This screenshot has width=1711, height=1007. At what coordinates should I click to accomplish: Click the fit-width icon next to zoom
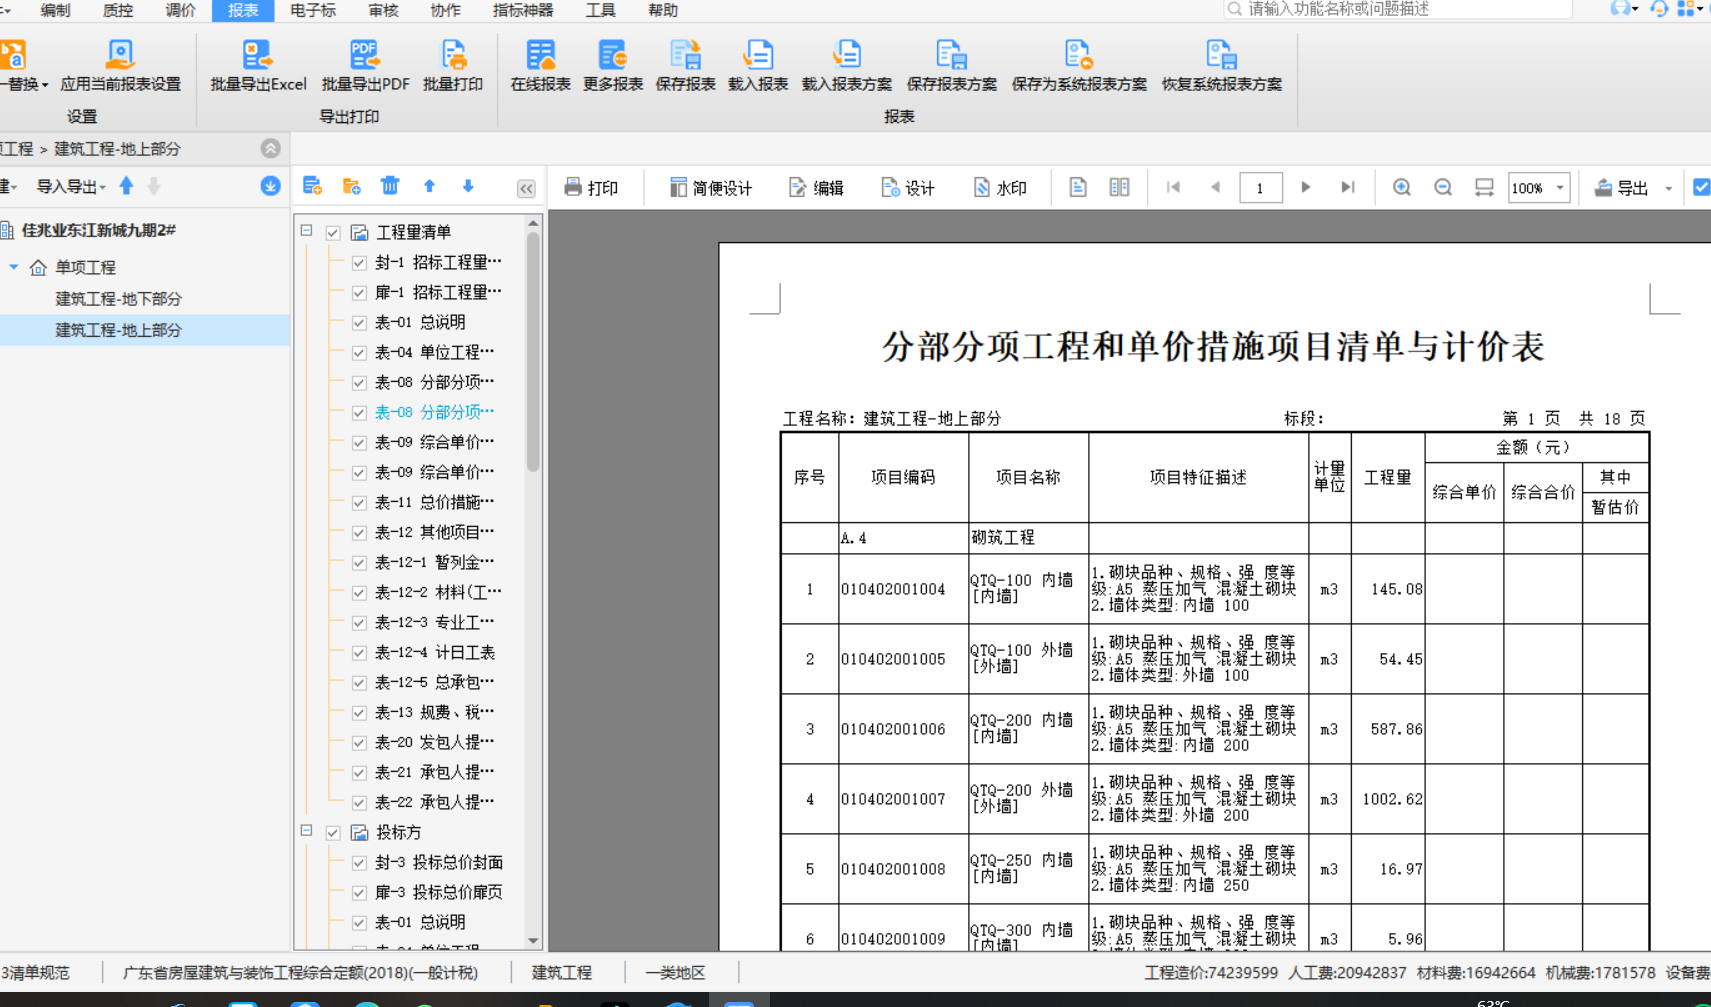pyautogui.click(x=1484, y=187)
